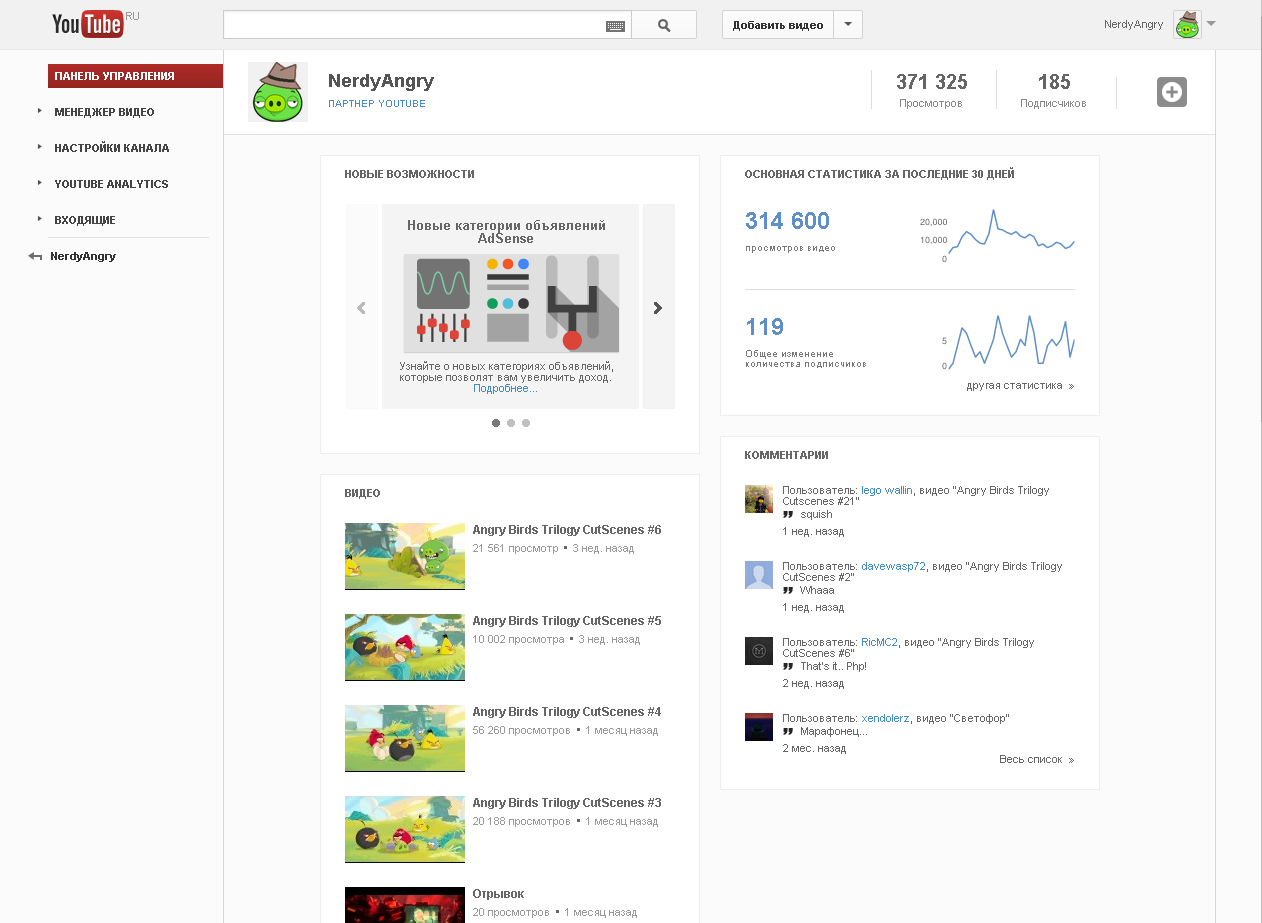Click the 185 Подписчиков counter
Image resolution: width=1262 pixels, height=923 pixels.
click(x=1054, y=89)
